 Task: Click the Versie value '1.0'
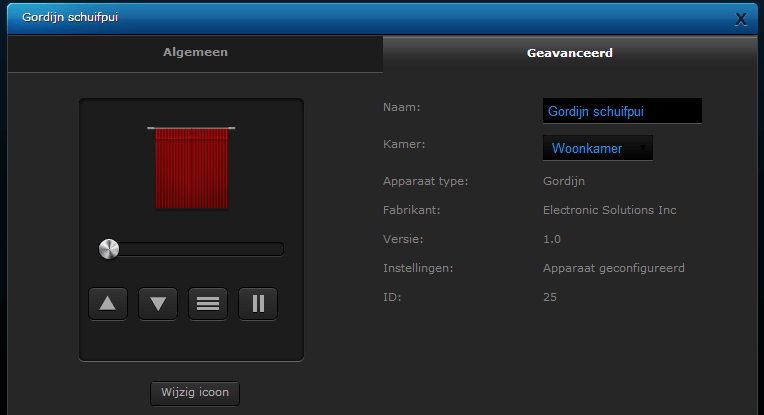(x=552, y=239)
